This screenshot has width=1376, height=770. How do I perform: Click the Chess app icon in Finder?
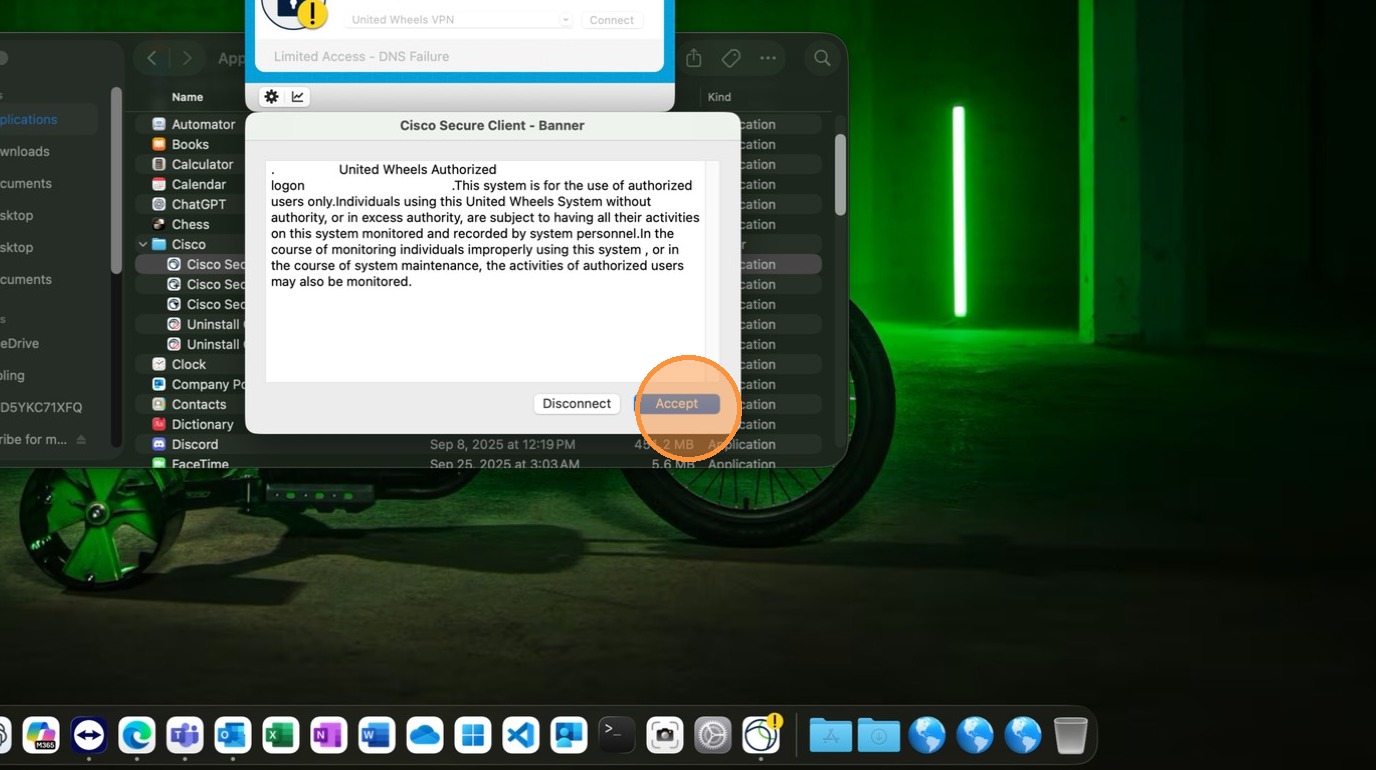click(159, 224)
